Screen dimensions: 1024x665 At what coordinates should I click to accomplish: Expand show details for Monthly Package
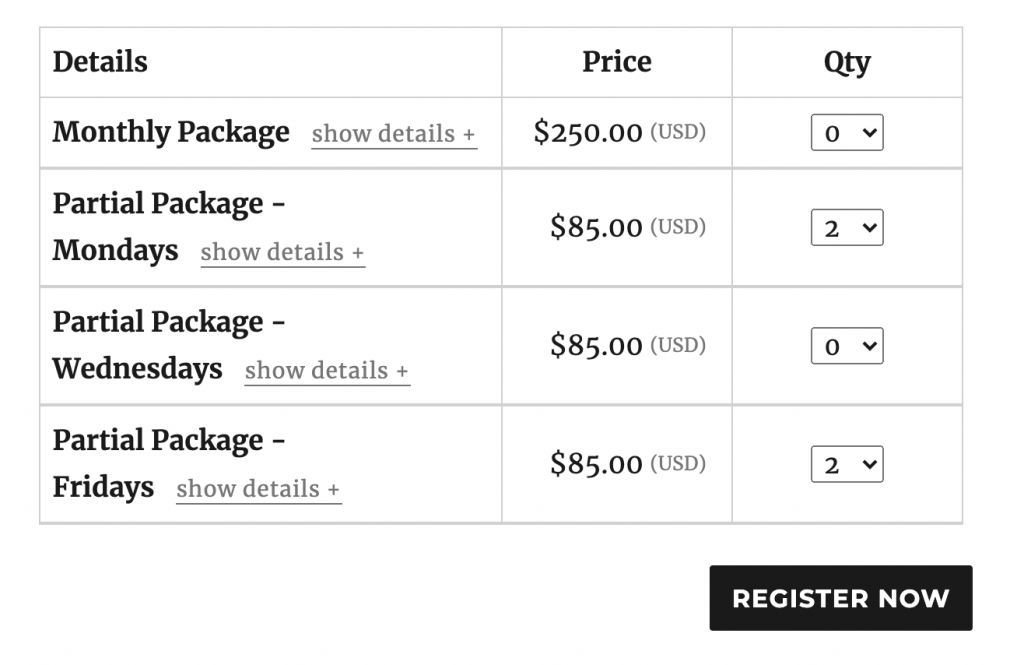tap(394, 134)
